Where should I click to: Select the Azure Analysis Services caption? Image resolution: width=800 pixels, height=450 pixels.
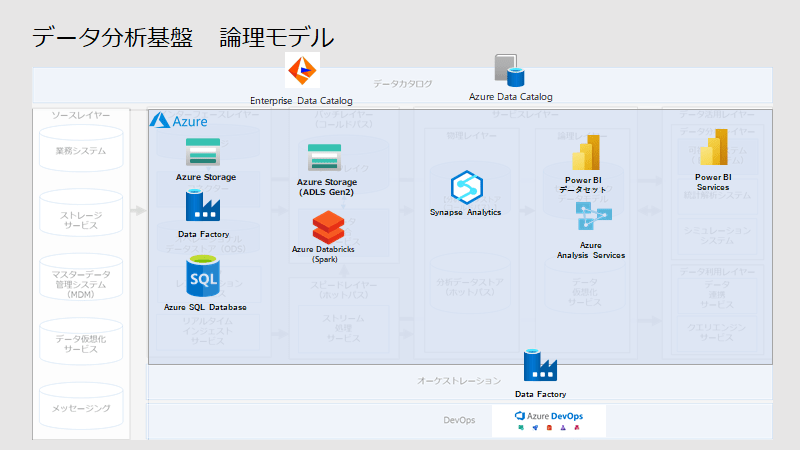coord(591,251)
